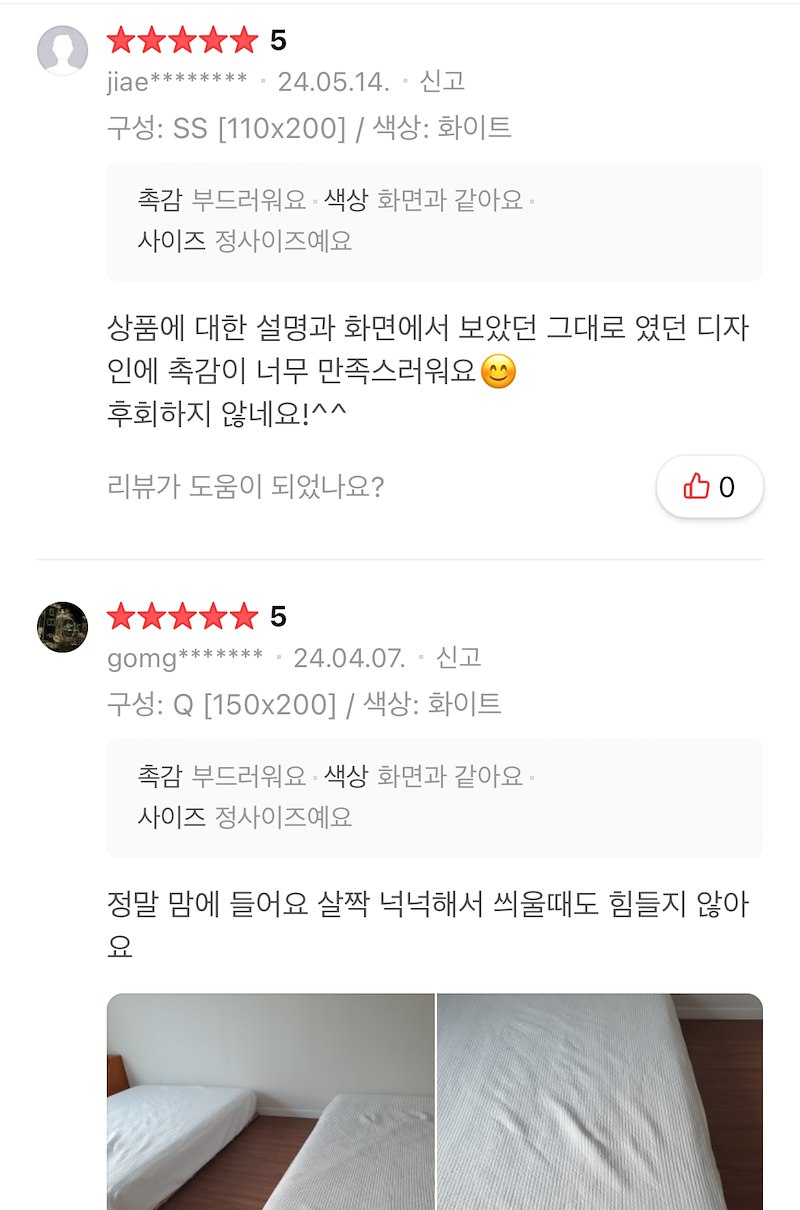Click the SS [110x200] option text

tap(259, 128)
